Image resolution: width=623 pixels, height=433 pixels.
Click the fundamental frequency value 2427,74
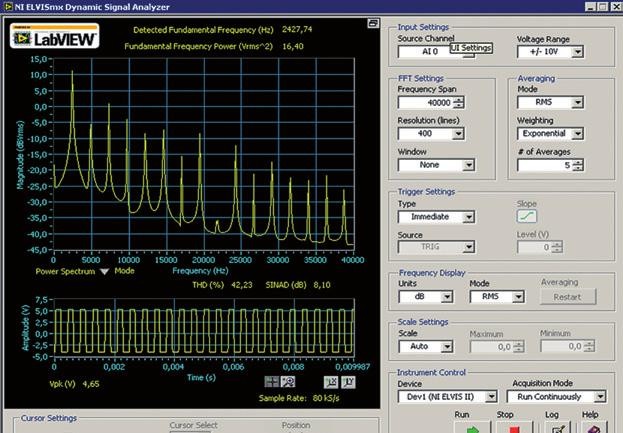coord(297,29)
